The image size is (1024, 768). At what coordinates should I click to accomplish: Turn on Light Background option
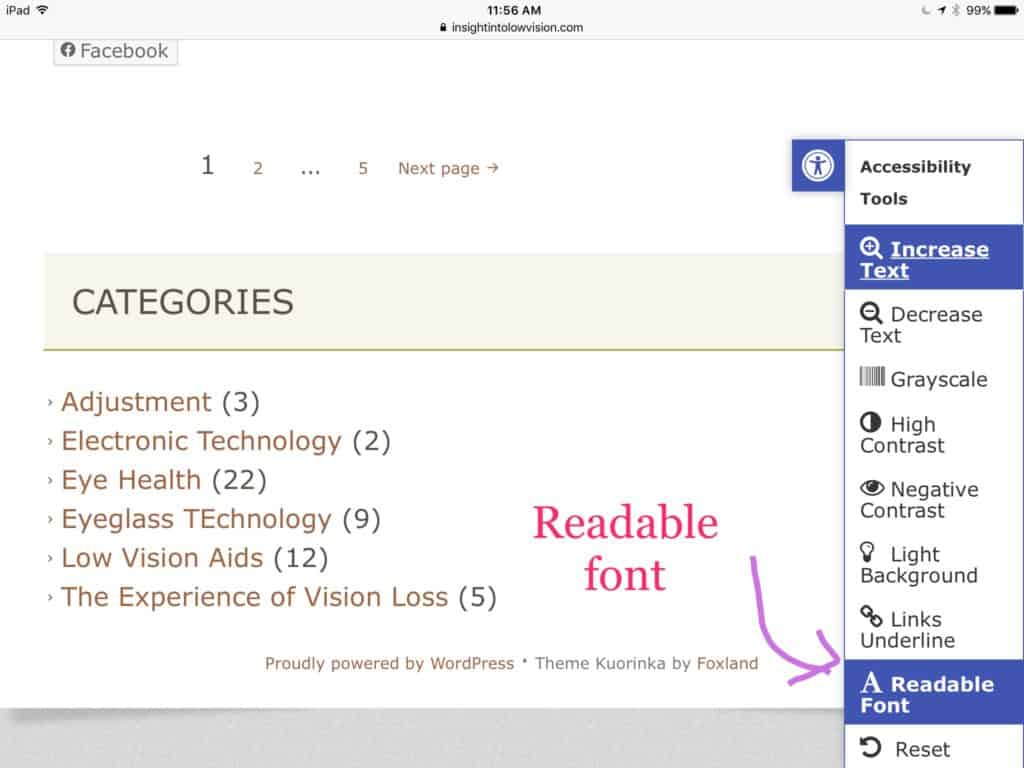point(918,564)
